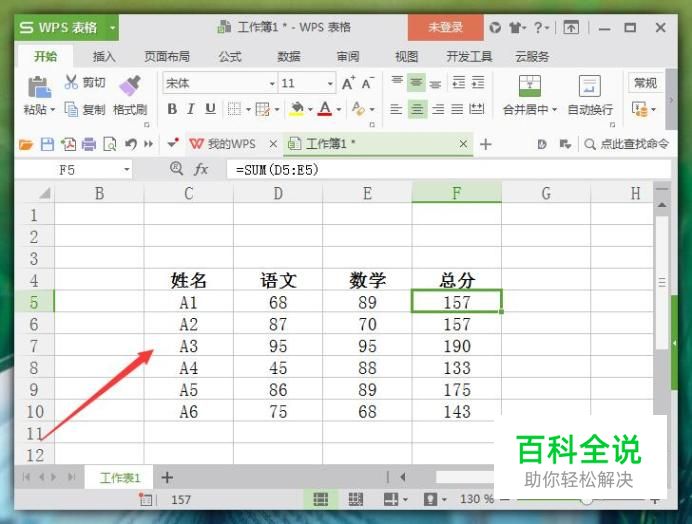Screen dimensions: 692x524
Task: Export to PDF icon
Action: pyautogui.click(x=68, y=144)
